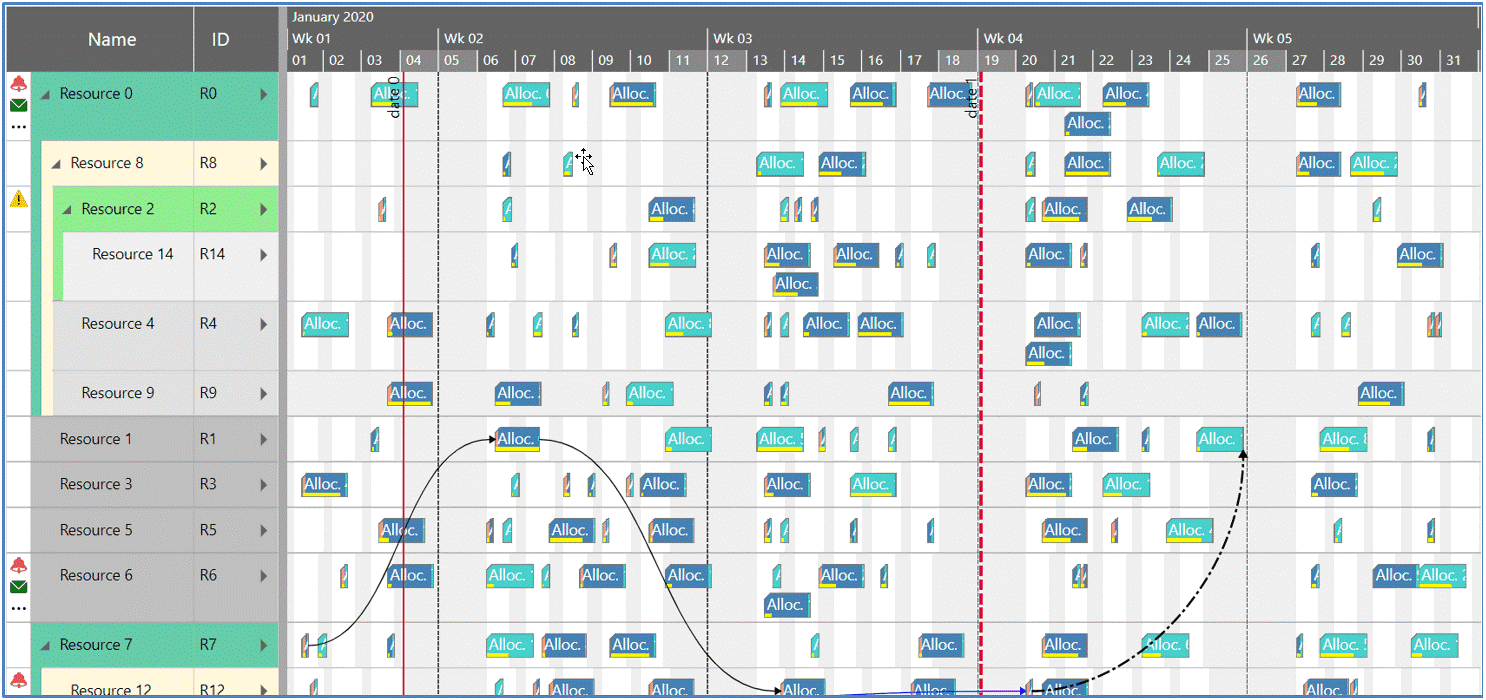Open the chevron arrow on the Resource 14 row
1486x700 pixels.
pyautogui.click(x=265, y=254)
